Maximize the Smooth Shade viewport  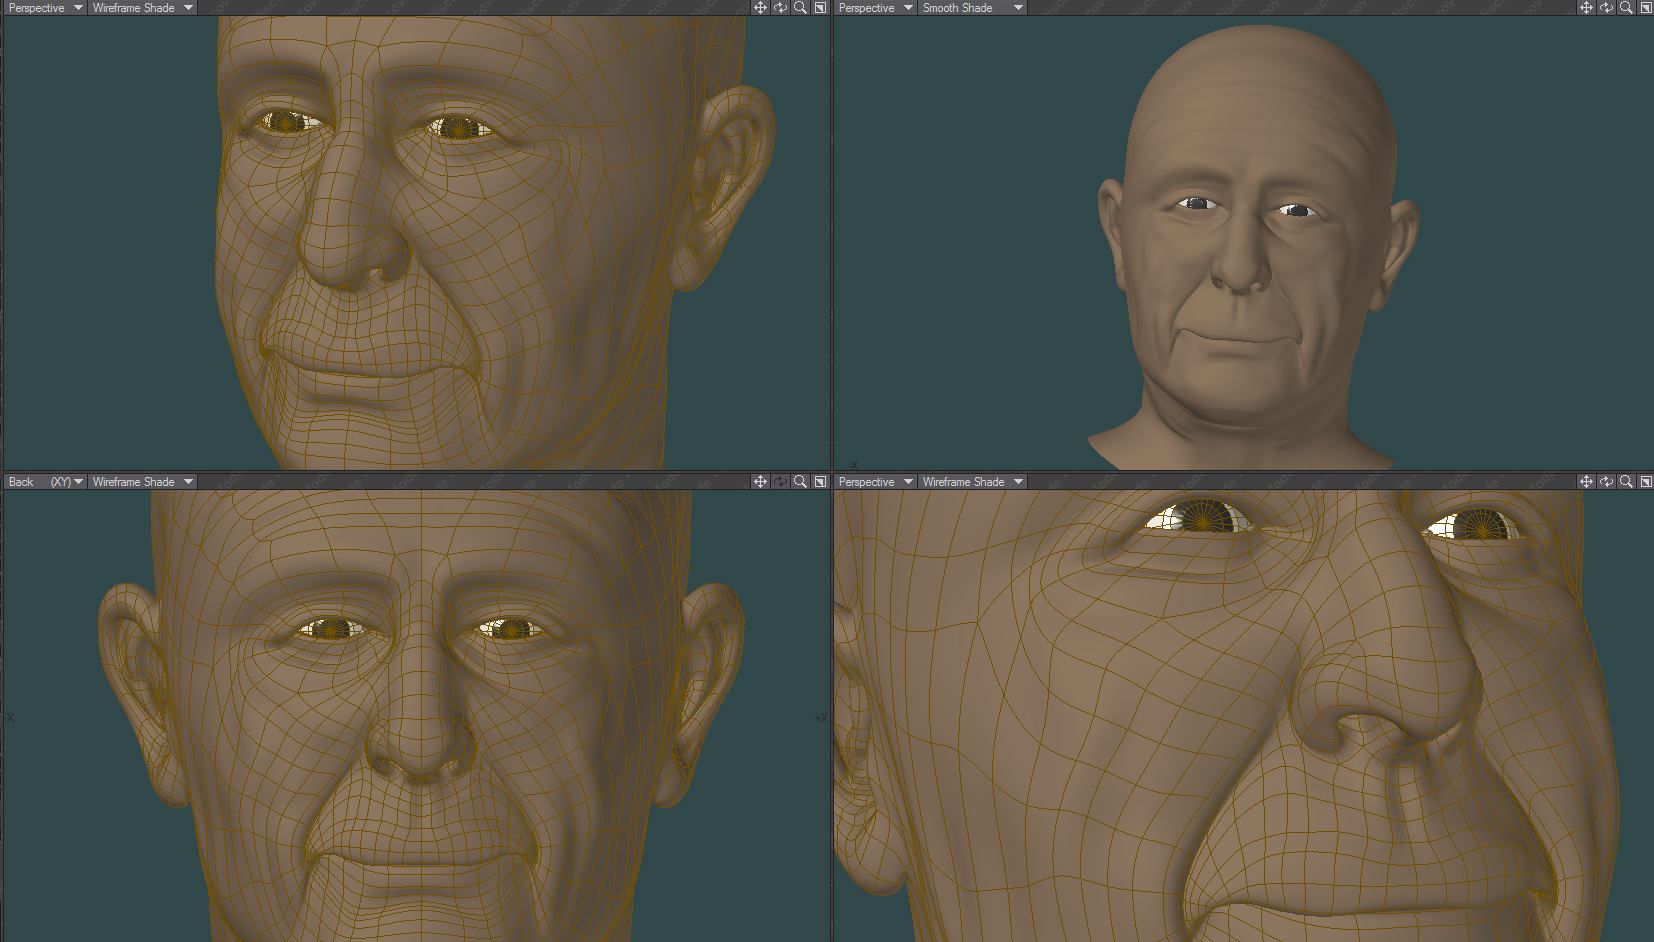click(x=1646, y=8)
